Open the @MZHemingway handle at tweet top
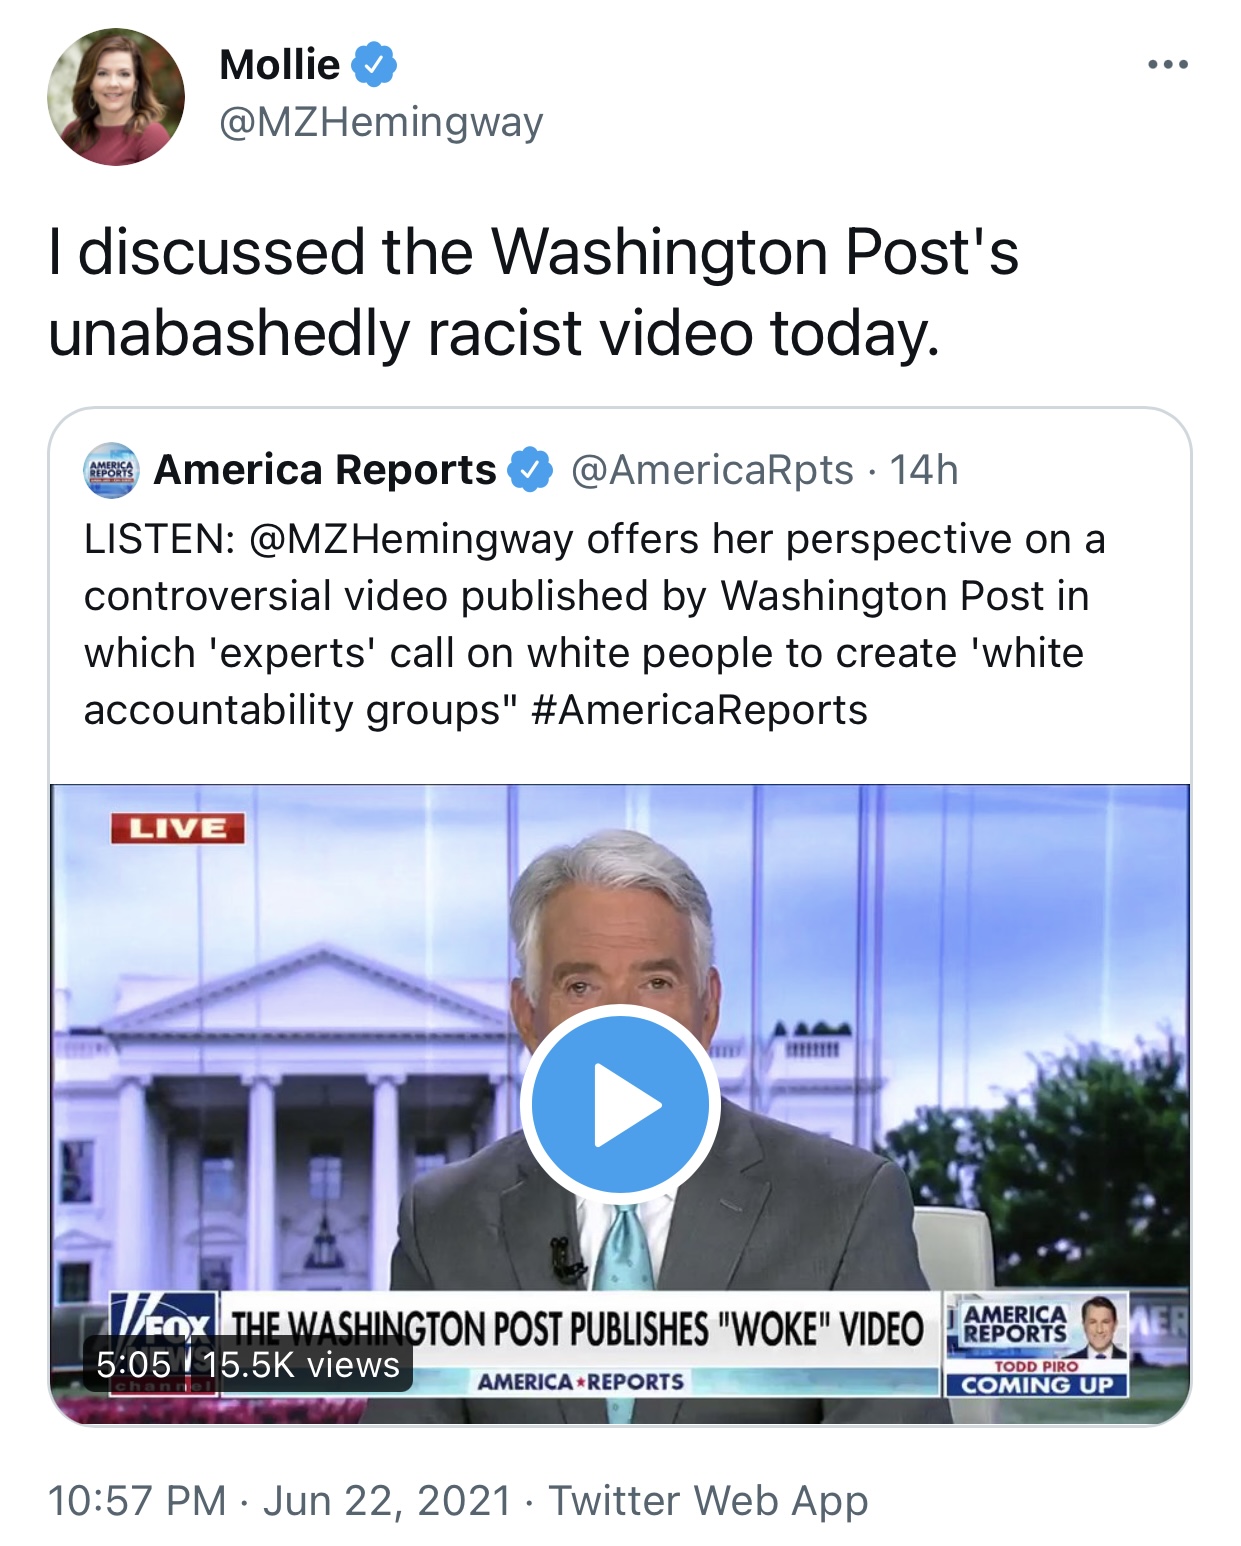1241x1546 pixels. (381, 122)
